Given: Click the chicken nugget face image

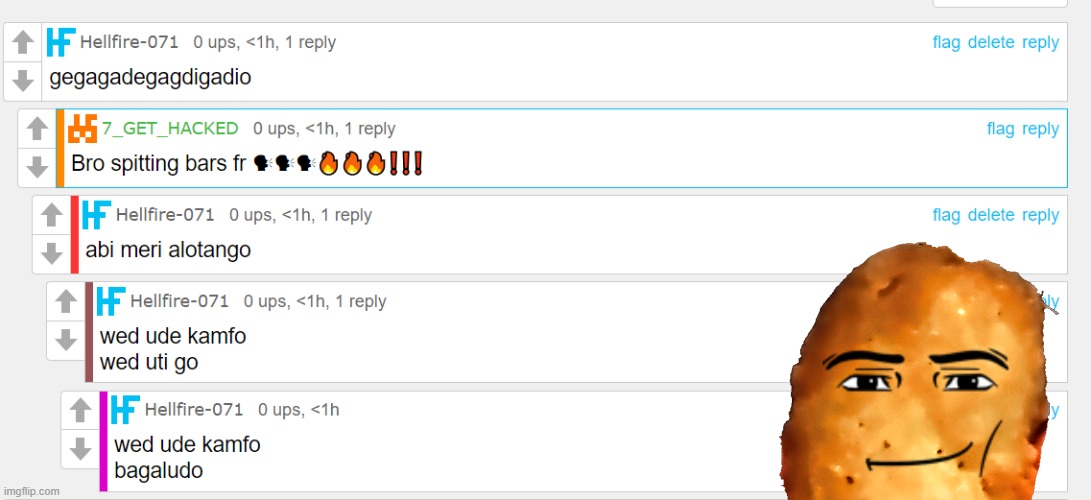Looking at the screenshot, I should (918, 373).
